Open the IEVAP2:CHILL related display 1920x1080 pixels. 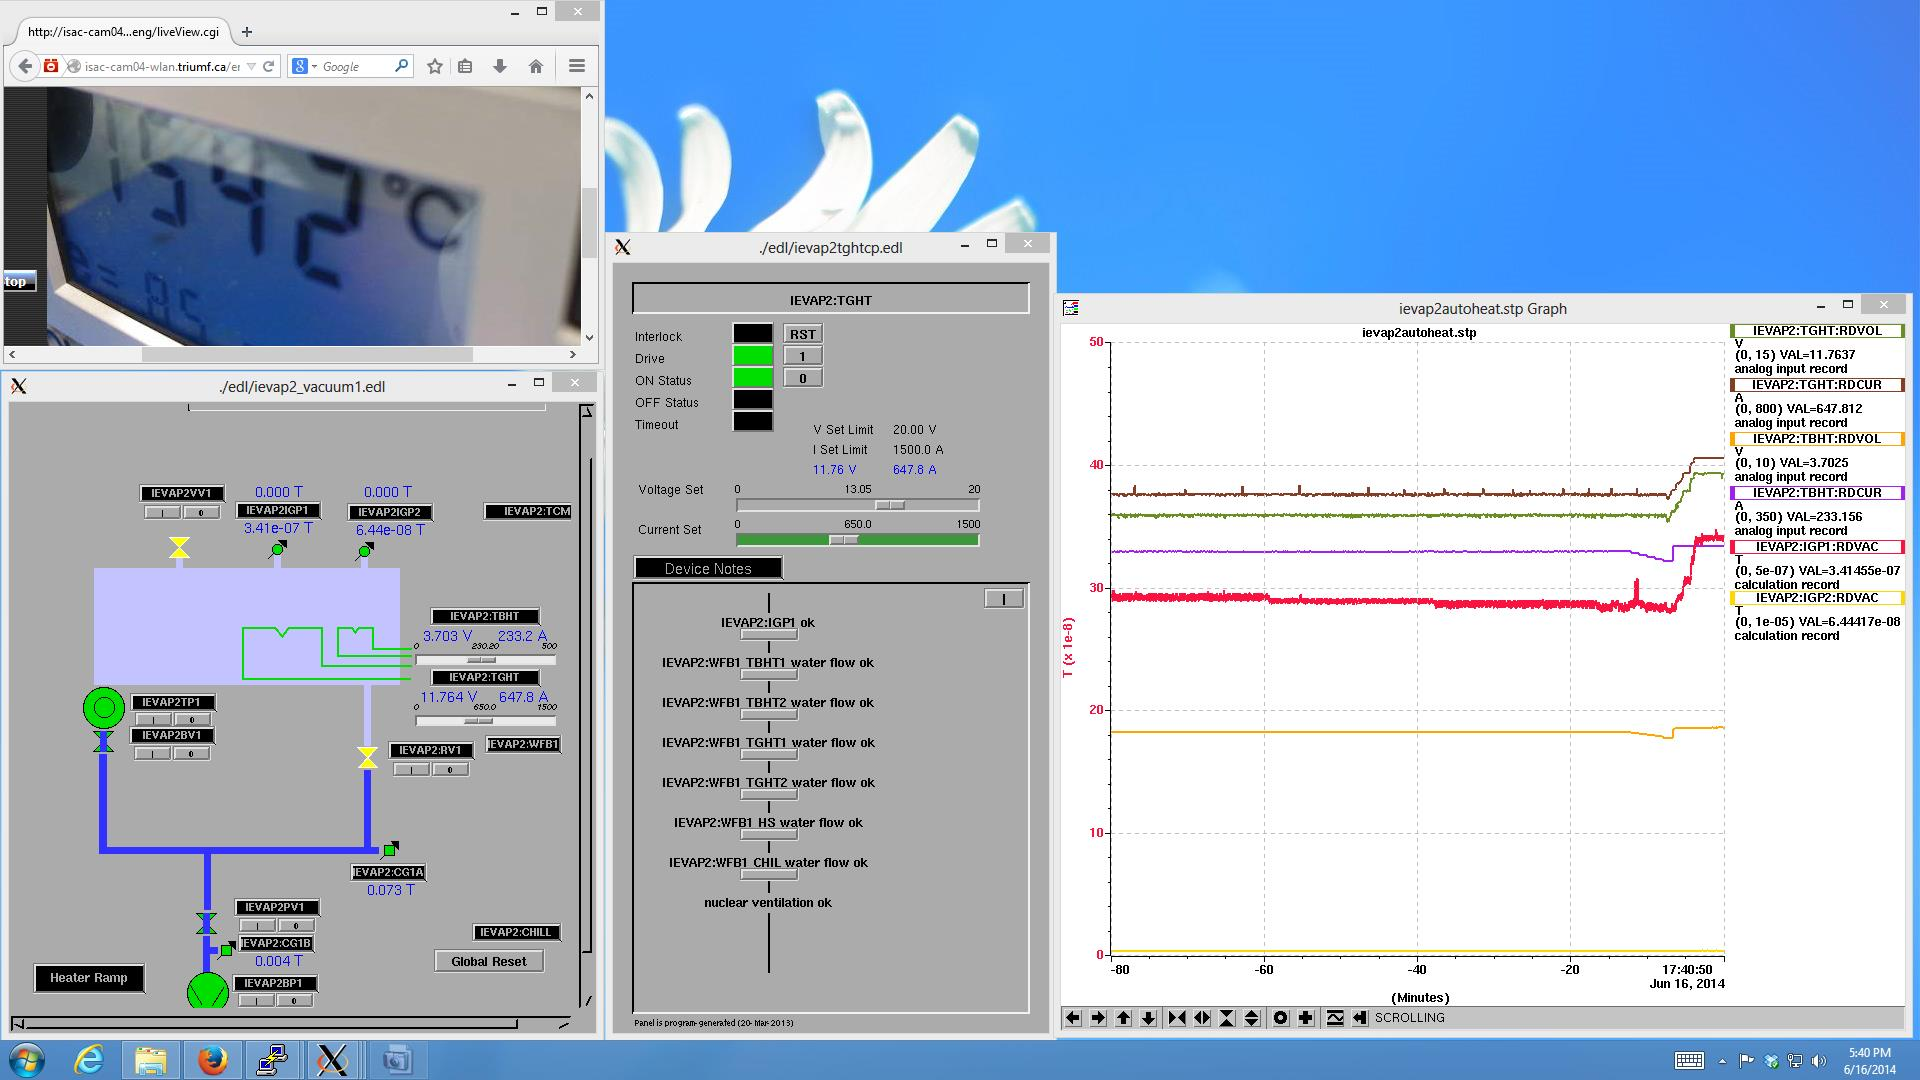516,932
